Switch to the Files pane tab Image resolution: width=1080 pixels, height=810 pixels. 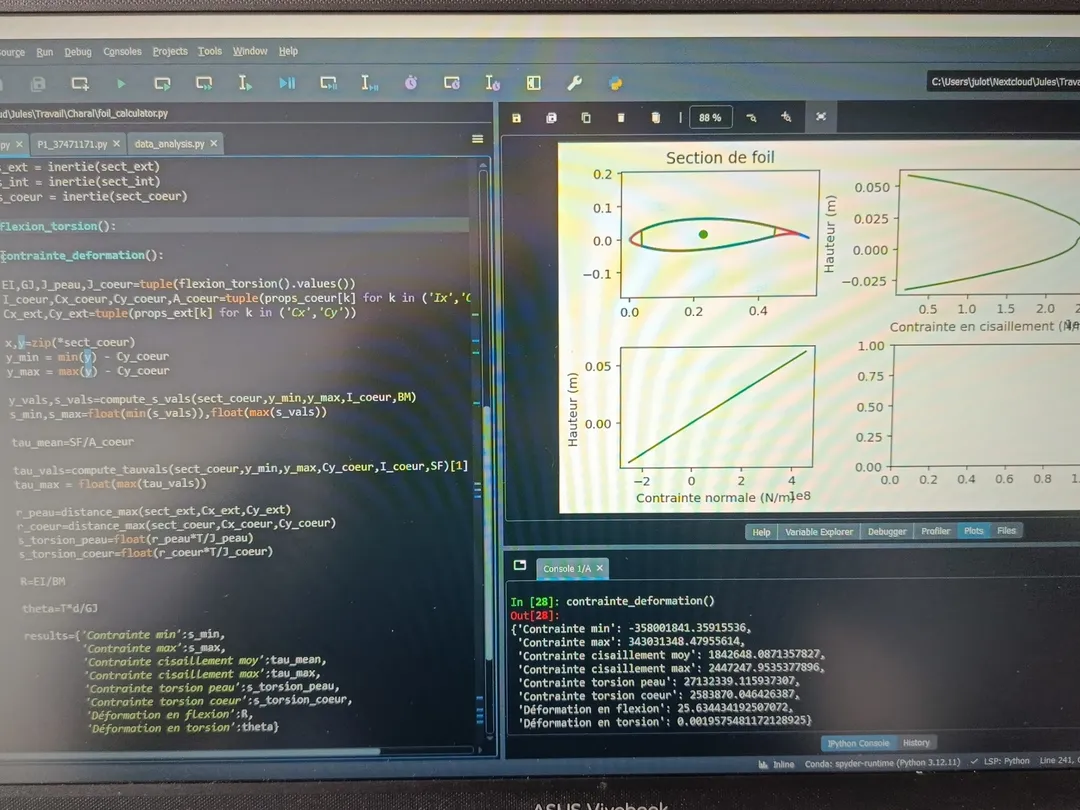pyautogui.click(x=1006, y=530)
